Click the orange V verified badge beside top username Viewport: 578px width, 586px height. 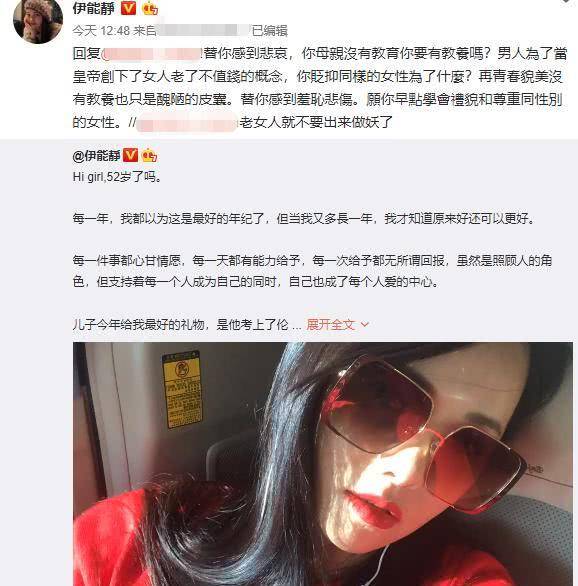129,7
